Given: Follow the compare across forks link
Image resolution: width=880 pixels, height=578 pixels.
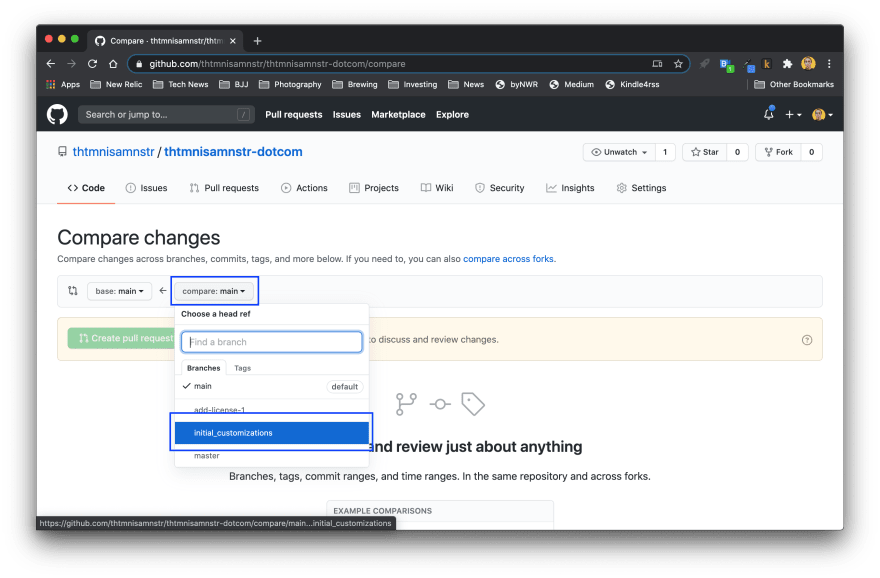Looking at the screenshot, I should pyautogui.click(x=508, y=259).
